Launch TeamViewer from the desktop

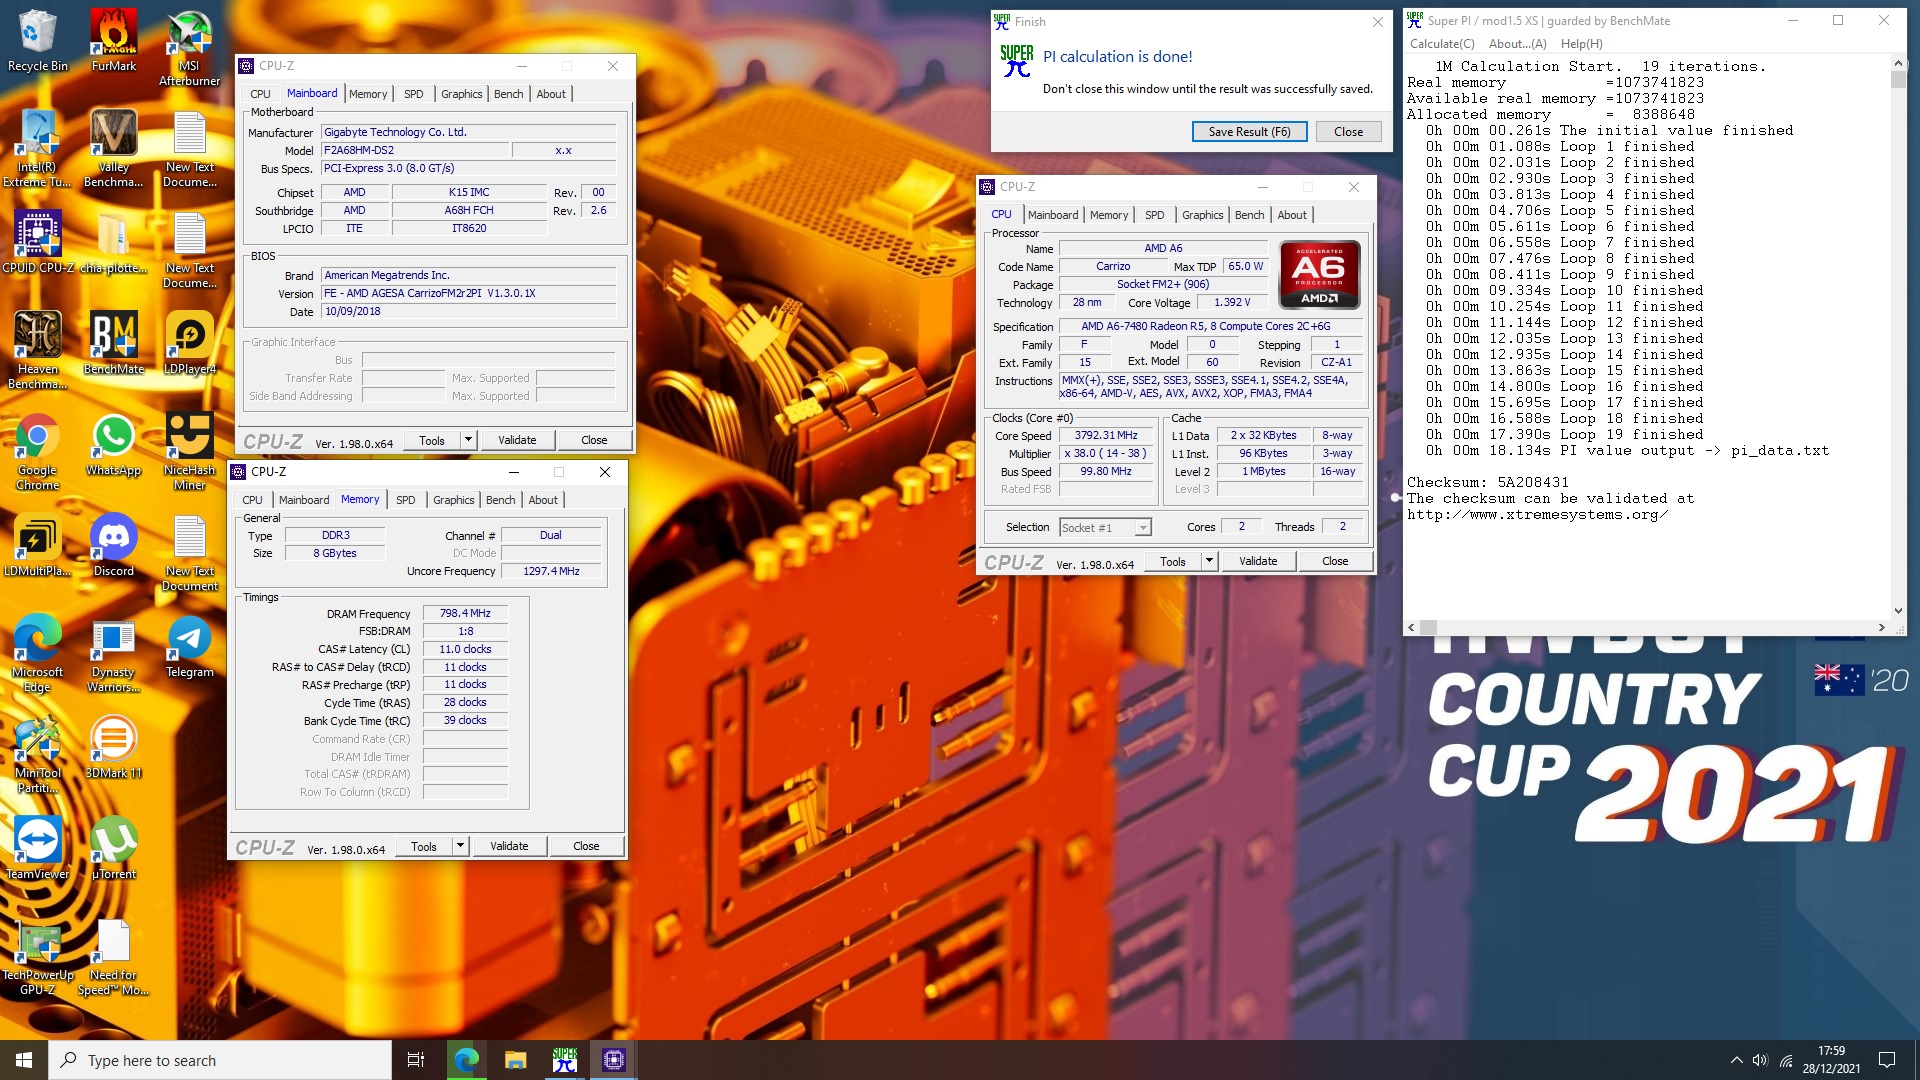coord(37,849)
